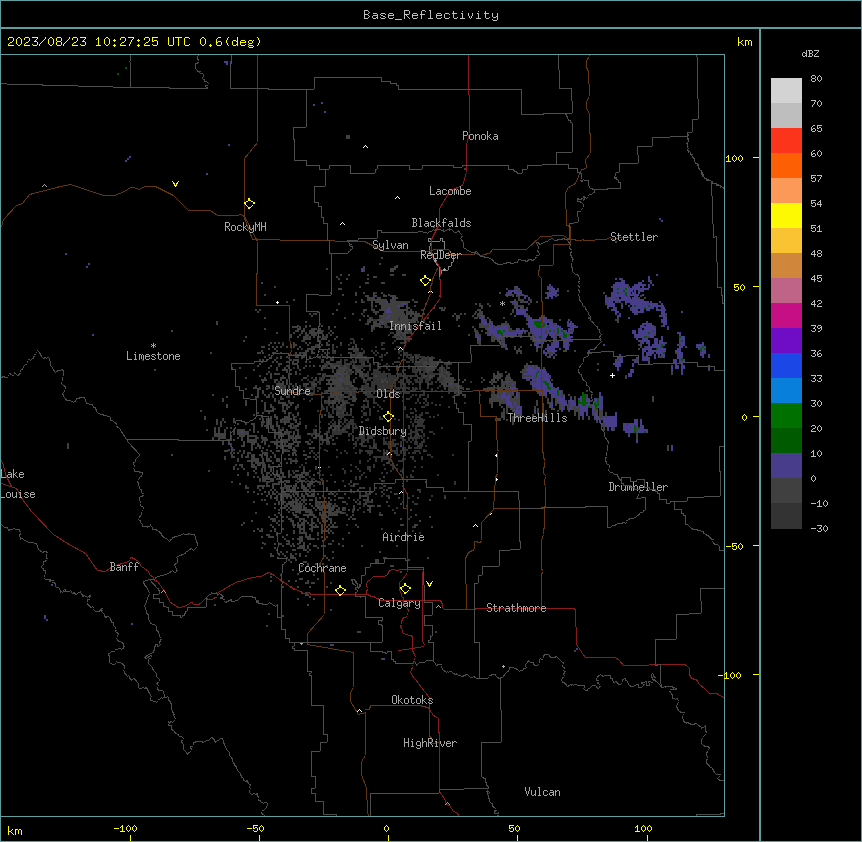Click the Limestone label
The image size is (862, 842).
click(x=153, y=356)
